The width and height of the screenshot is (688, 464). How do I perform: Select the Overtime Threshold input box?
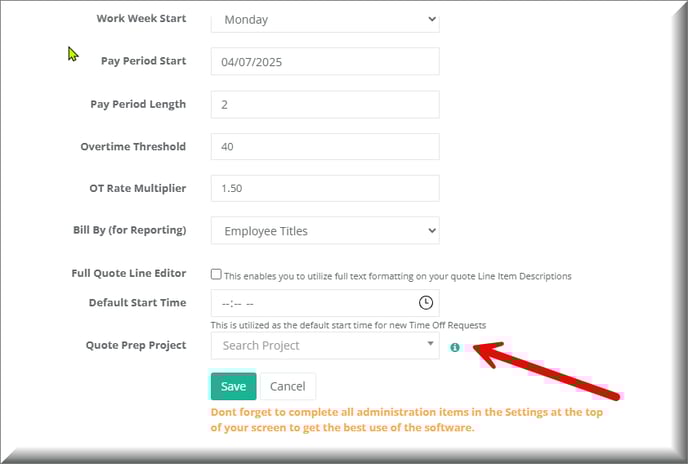pyautogui.click(x=325, y=146)
